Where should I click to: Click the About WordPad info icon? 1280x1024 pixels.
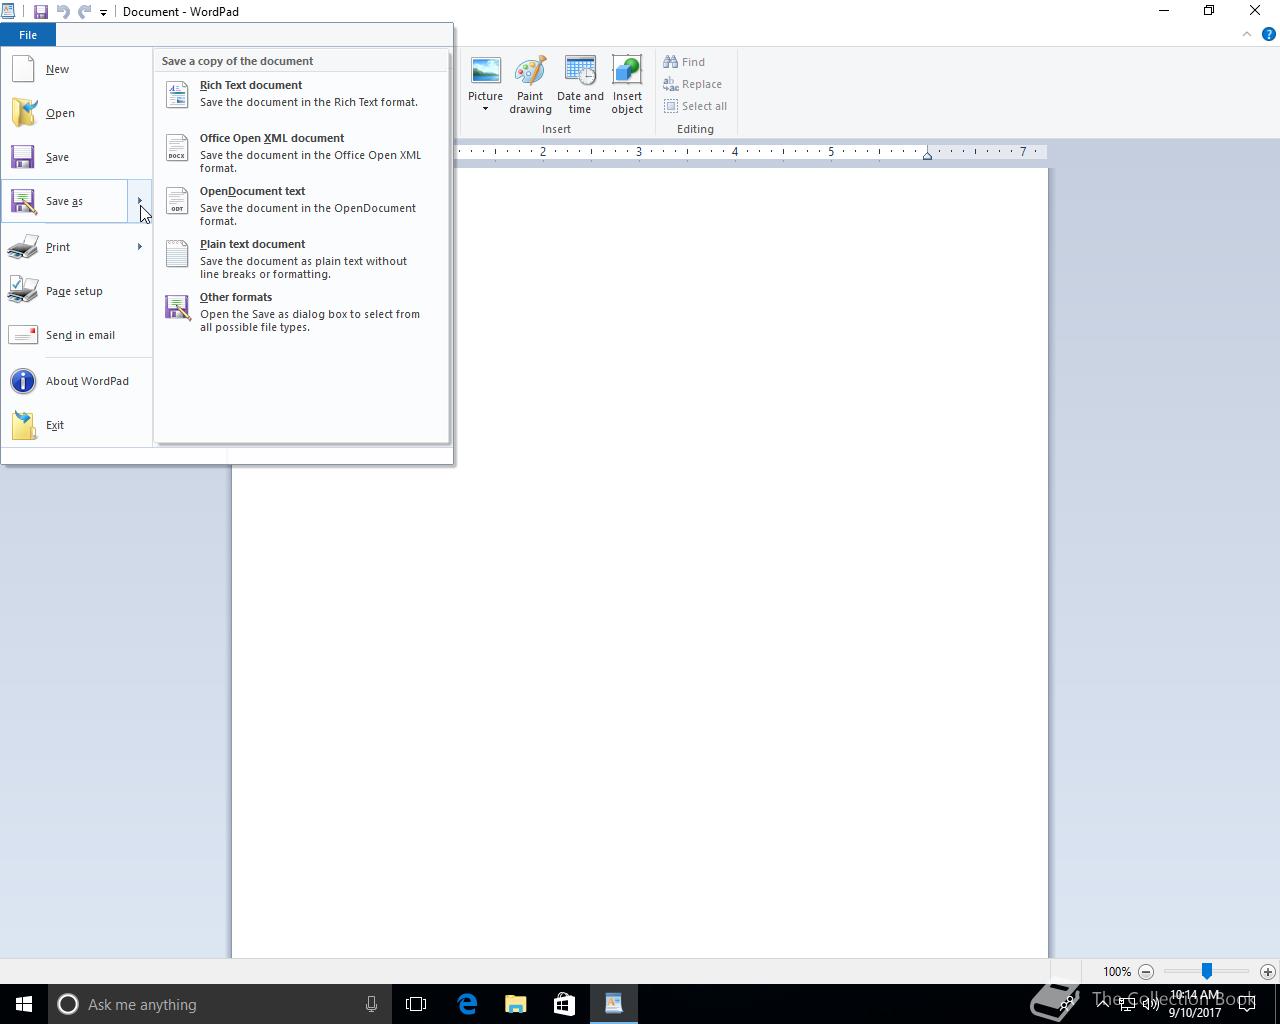(x=23, y=381)
